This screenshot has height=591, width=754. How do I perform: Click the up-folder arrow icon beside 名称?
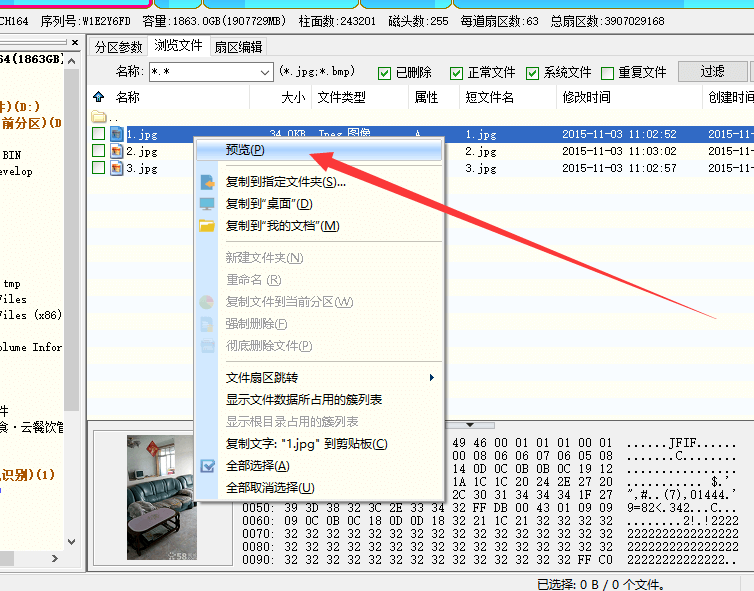[99, 97]
